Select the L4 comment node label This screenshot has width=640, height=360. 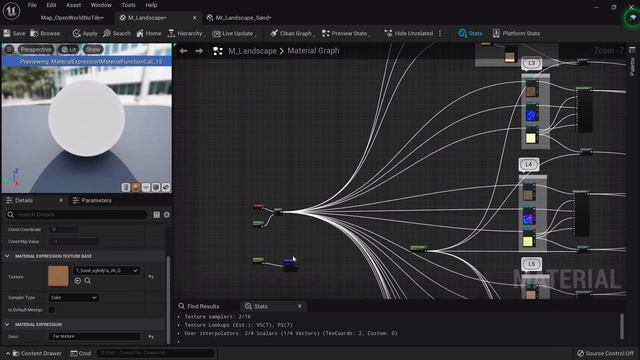529,164
